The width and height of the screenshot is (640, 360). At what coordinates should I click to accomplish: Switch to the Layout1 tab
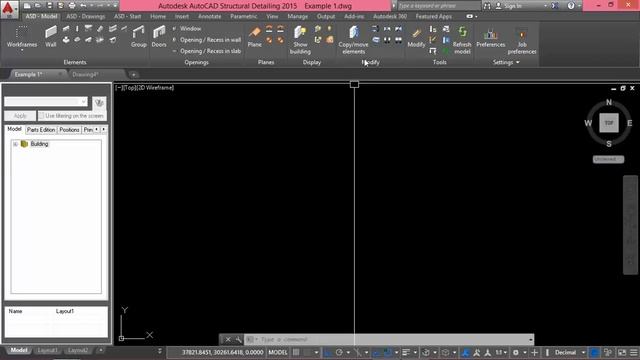(x=47, y=350)
